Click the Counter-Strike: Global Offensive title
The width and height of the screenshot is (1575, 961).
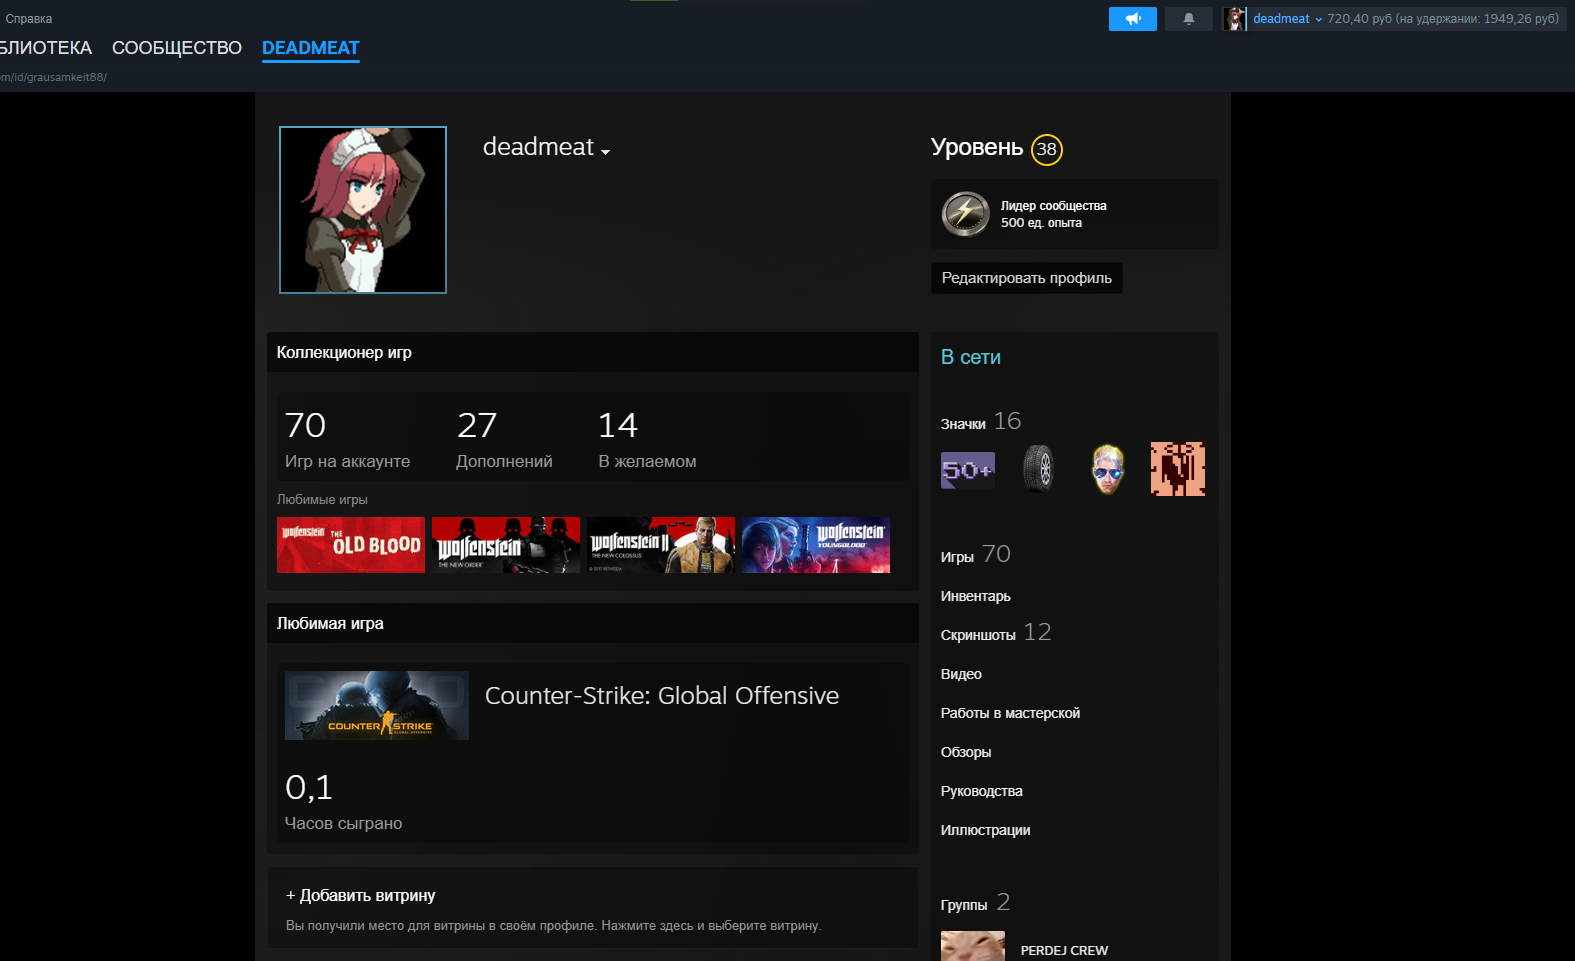click(x=662, y=696)
